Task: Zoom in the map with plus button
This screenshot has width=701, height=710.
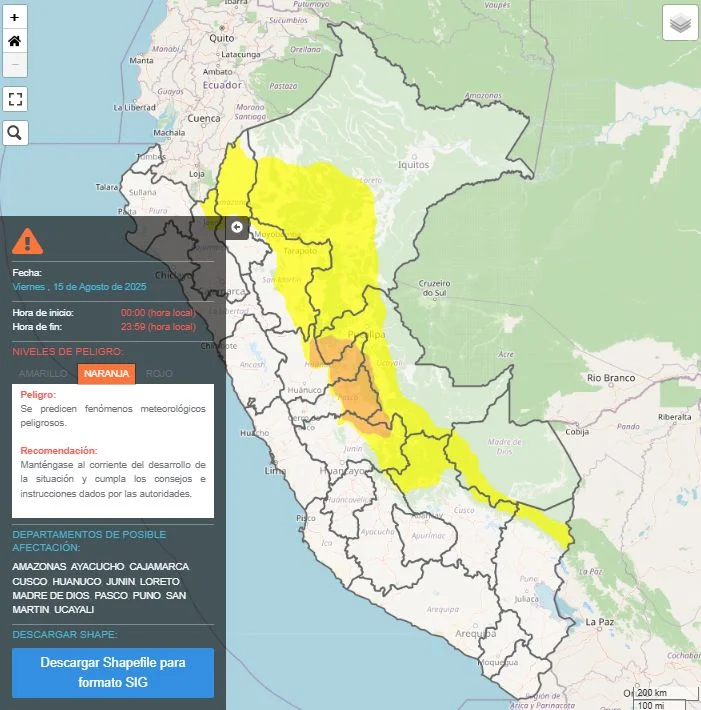Action: tap(15, 17)
